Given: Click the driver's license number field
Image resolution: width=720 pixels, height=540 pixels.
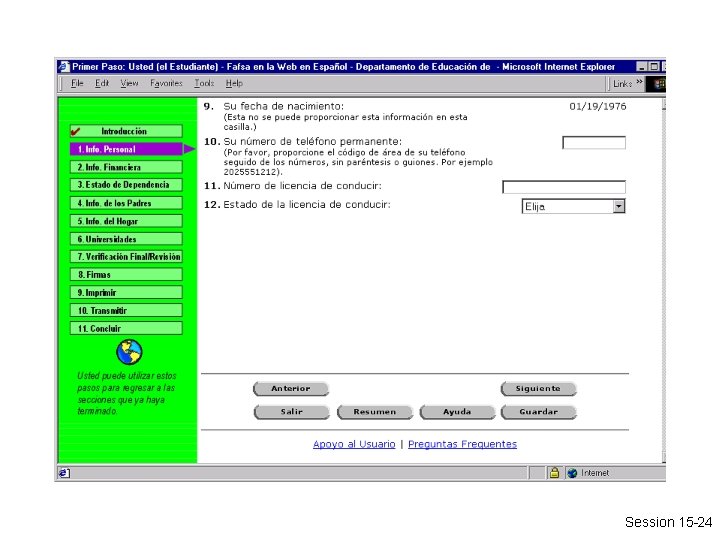Looking at the screenshot, I should [x=564, y=187].
